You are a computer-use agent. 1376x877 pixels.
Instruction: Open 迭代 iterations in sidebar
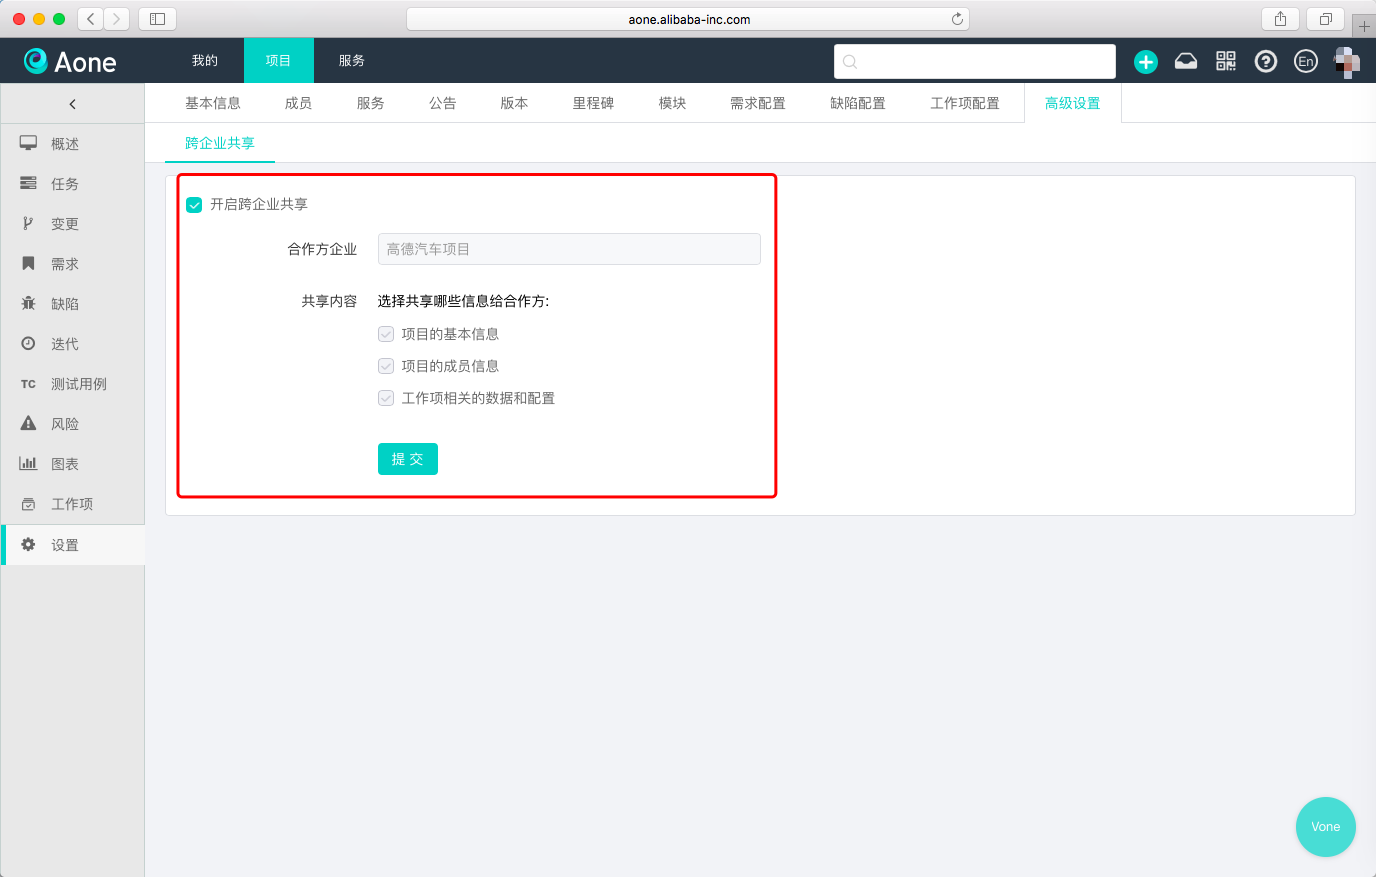click(x=73, y=344)
